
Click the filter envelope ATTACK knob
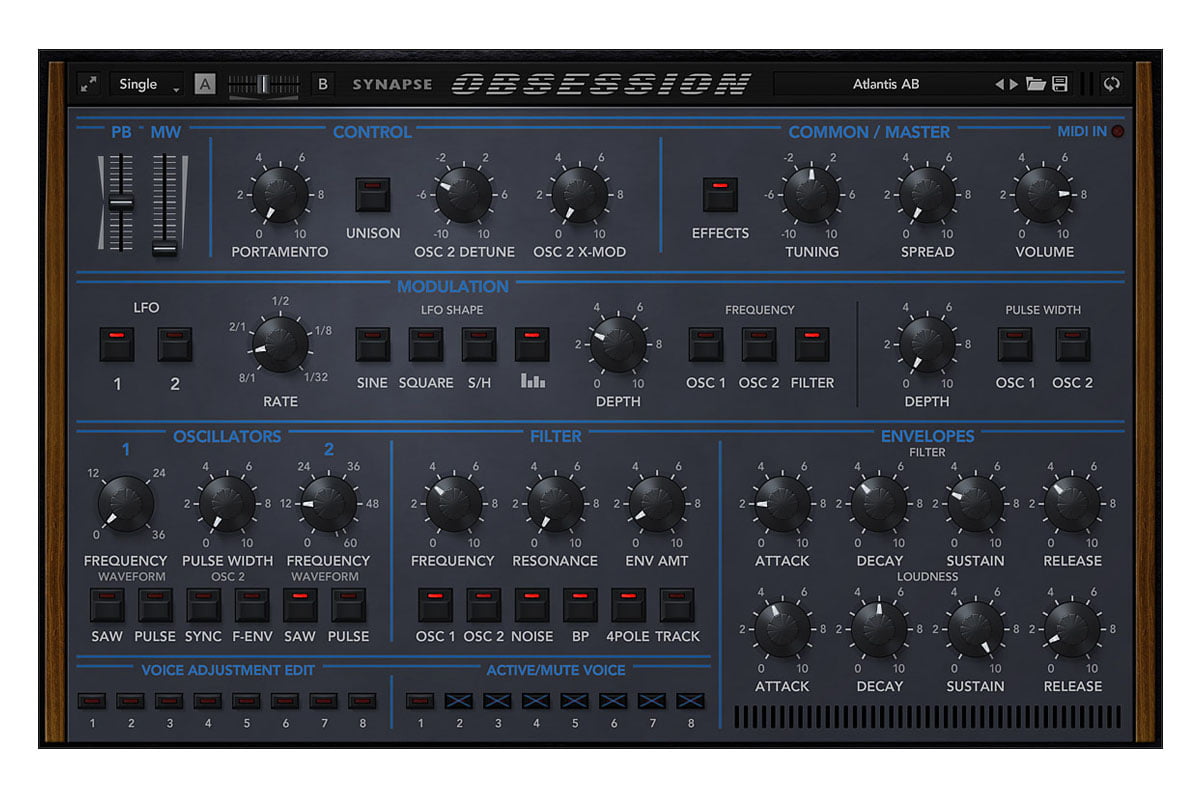coord(783,504)
